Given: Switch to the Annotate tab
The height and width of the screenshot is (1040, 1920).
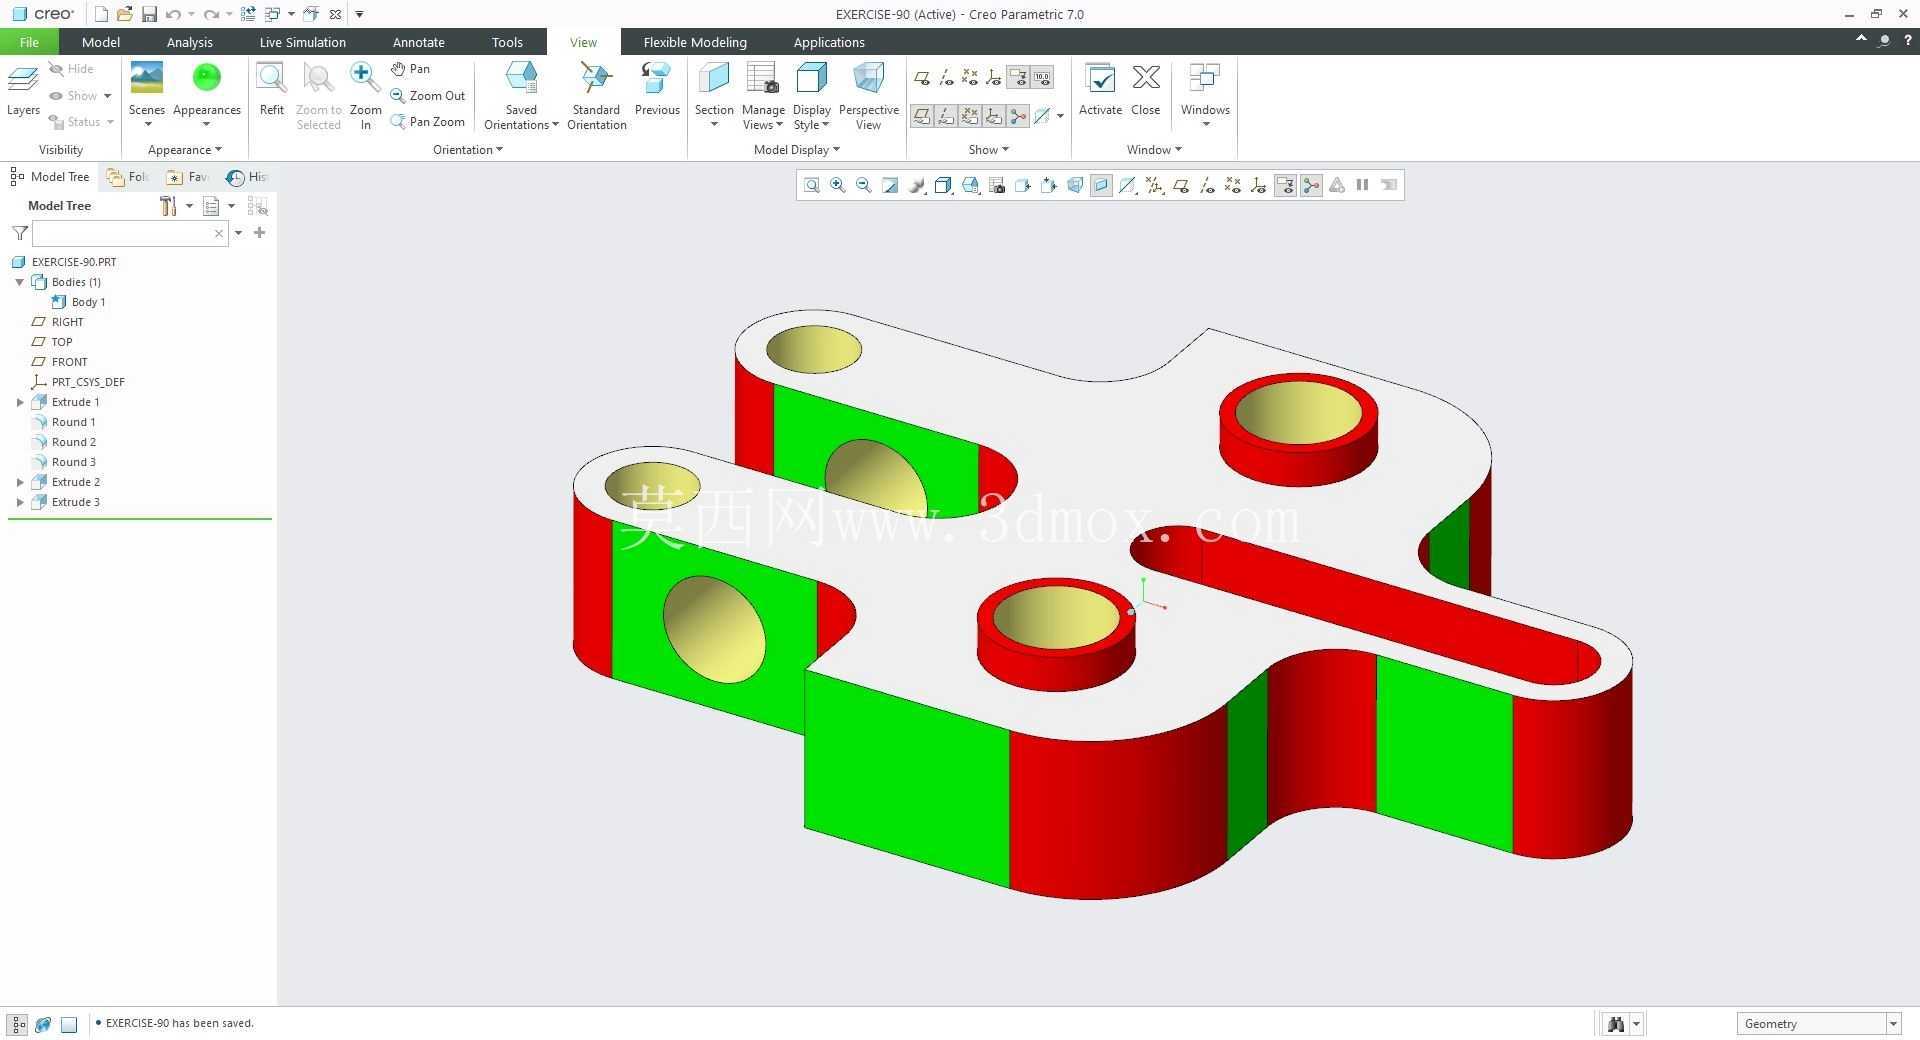Looking at the screenshot, I should (418, 42).
